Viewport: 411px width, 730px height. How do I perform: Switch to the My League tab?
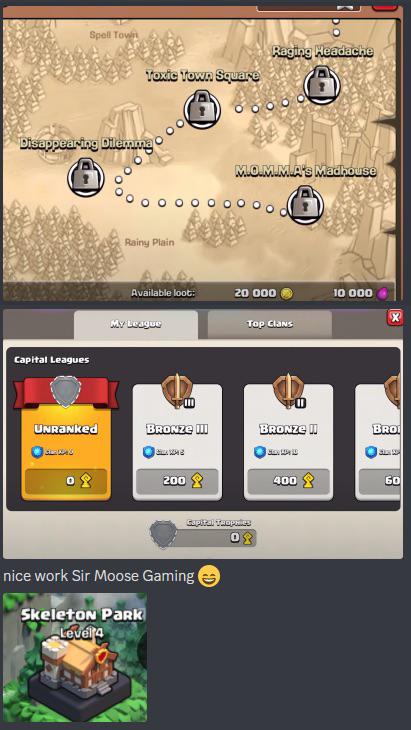pyautogui.click(x=136, y=324)
